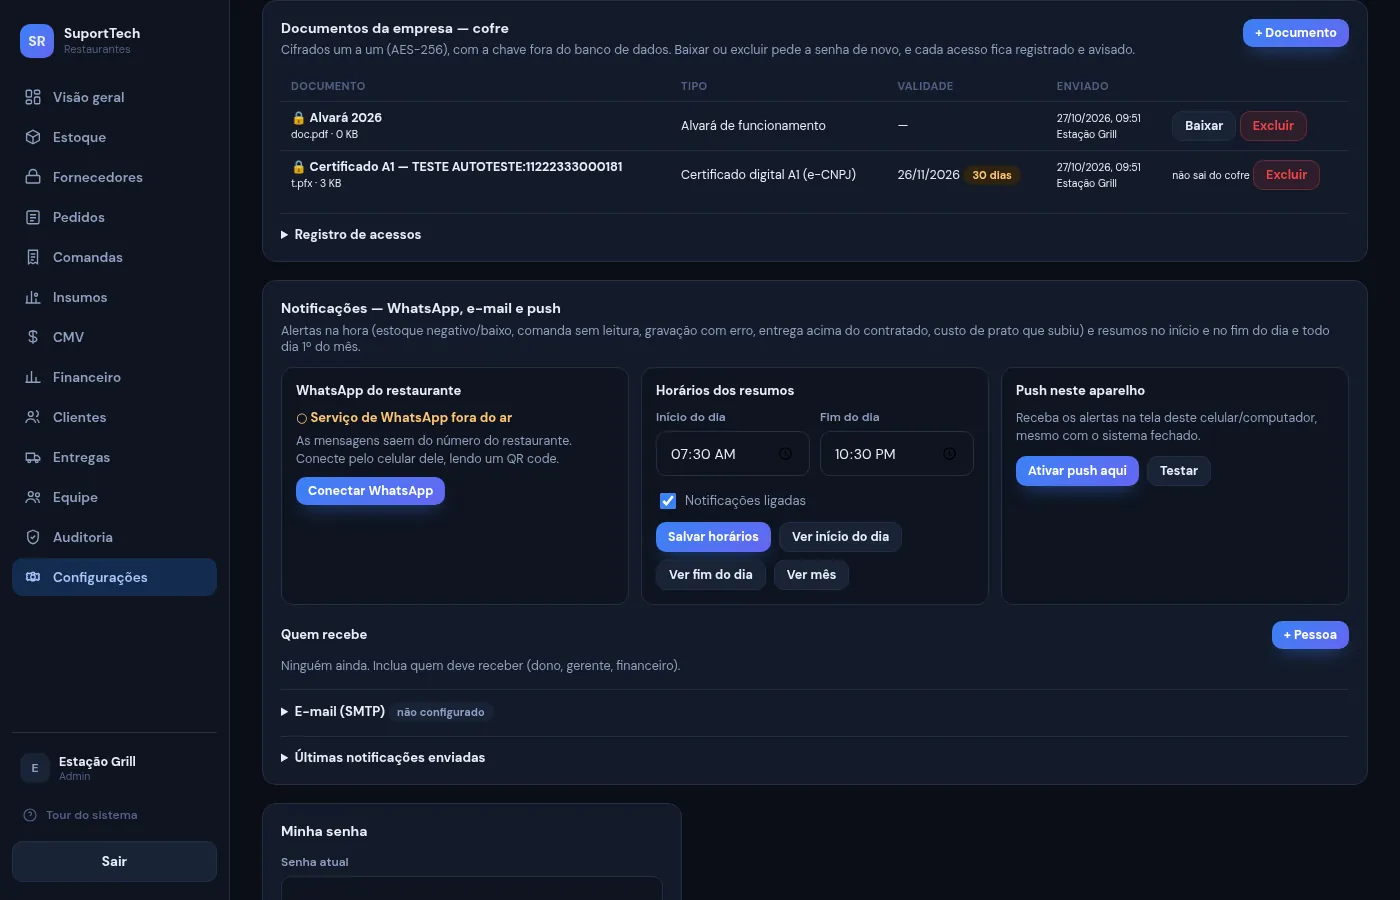Click Ver fim do dia button
Image resolution: width=1400 pixels, height=900 pixels.
pos(711,575)
